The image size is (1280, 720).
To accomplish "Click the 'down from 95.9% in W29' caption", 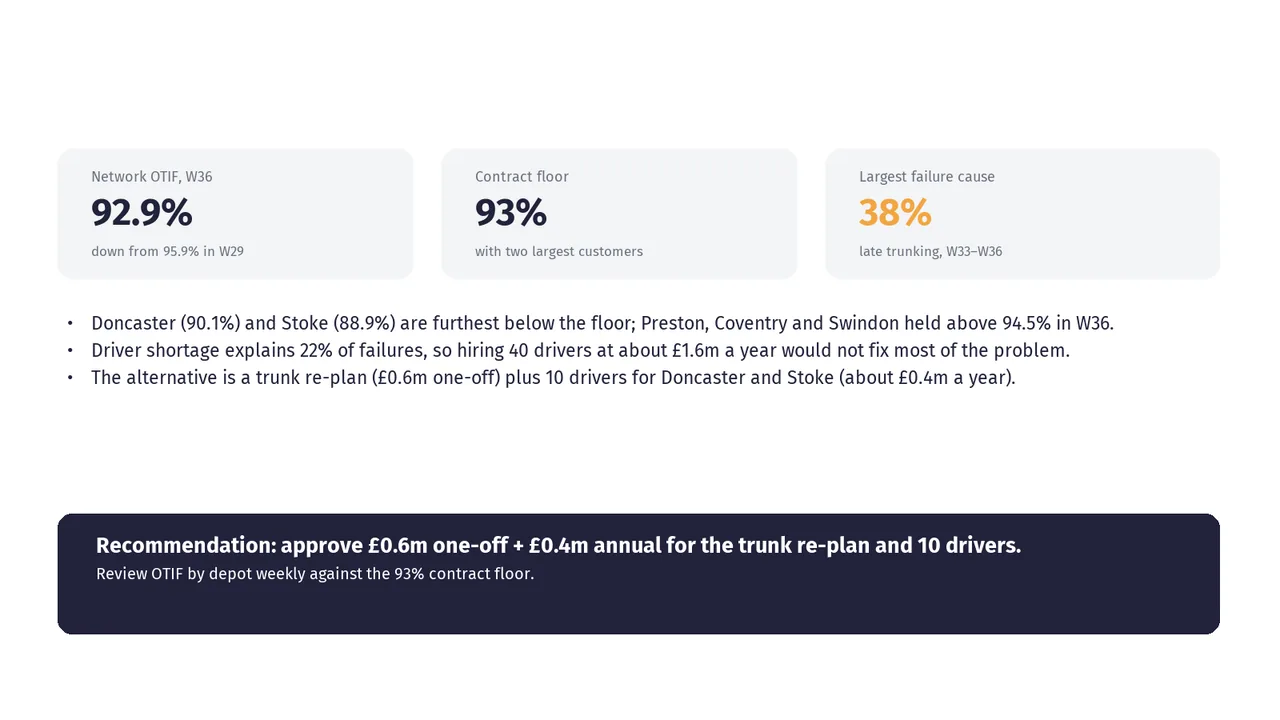I will [167, 252].
